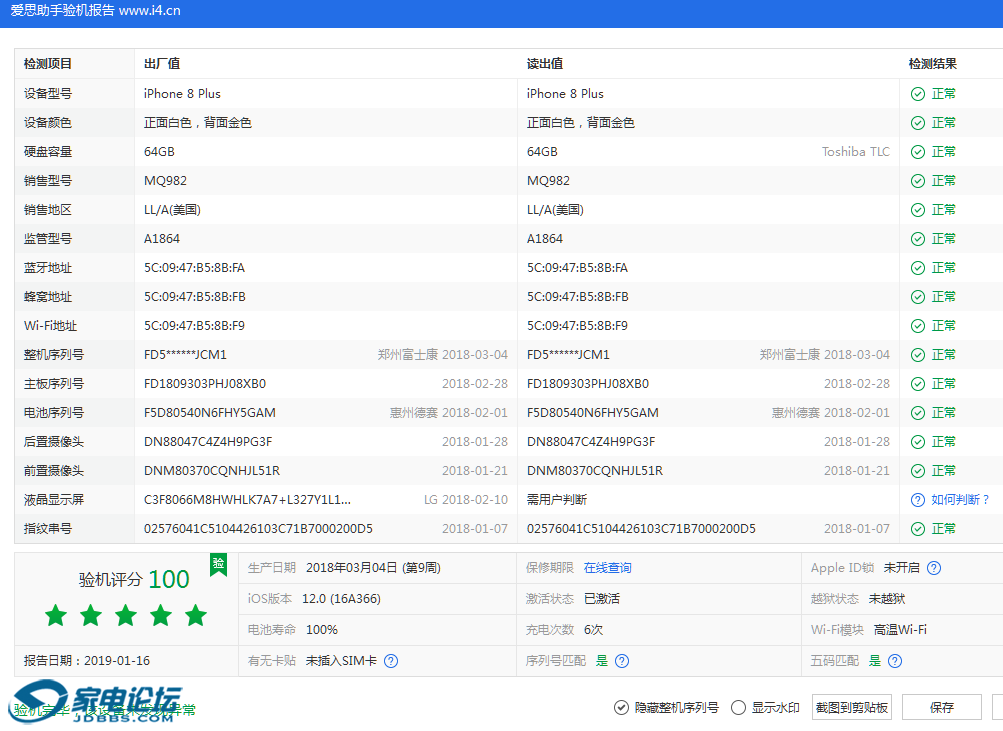
Task: Click the status check icon for 后置摄像头 row
Action: 918,442
